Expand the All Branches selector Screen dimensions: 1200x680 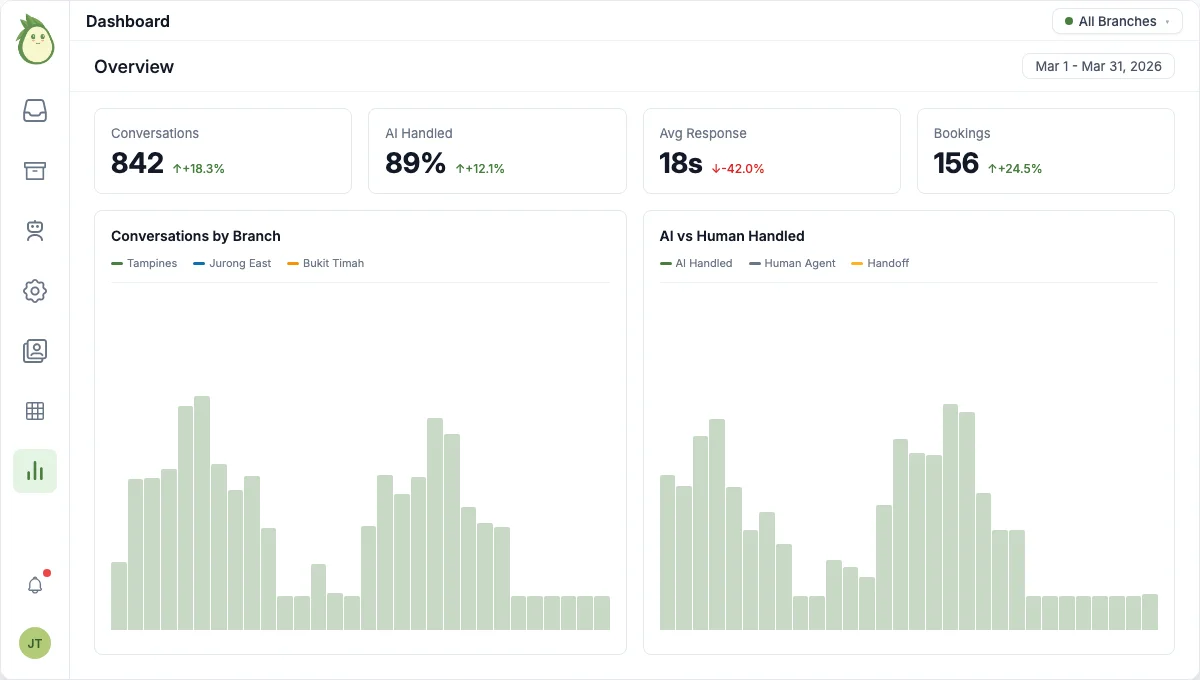pos(1117,21)
